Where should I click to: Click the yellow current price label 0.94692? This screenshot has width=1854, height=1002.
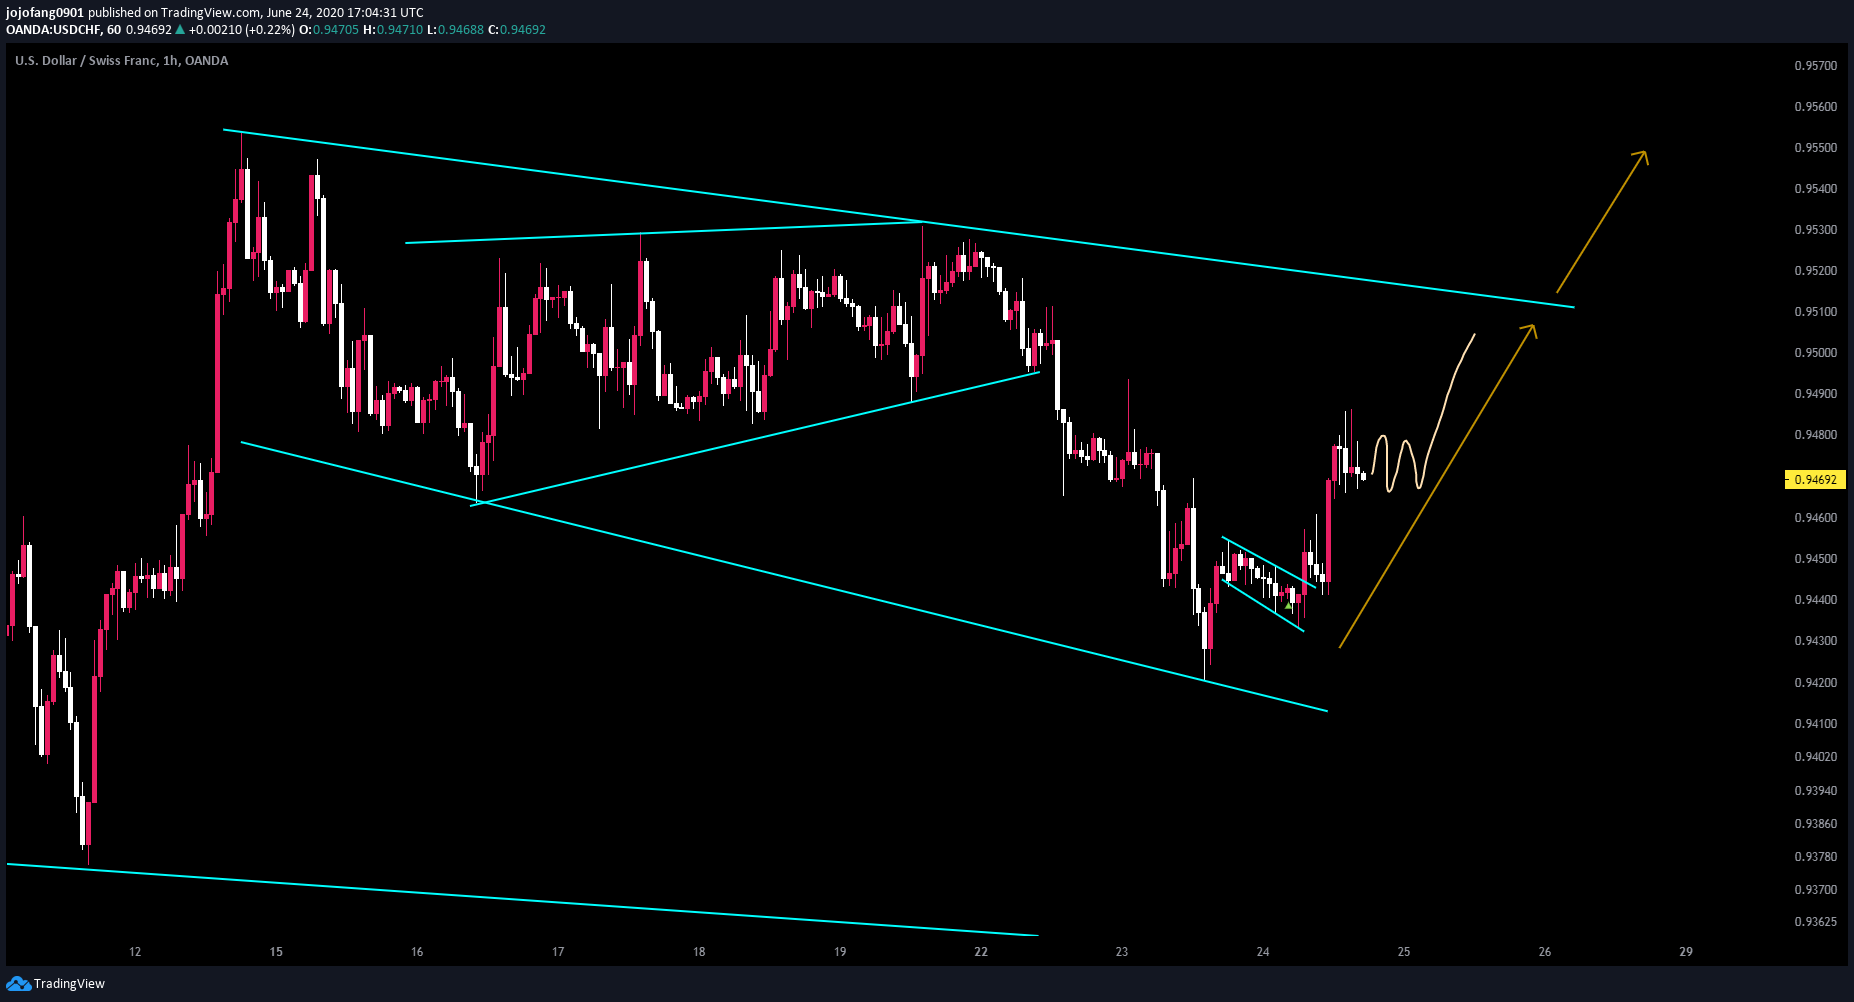(1815, 480)
